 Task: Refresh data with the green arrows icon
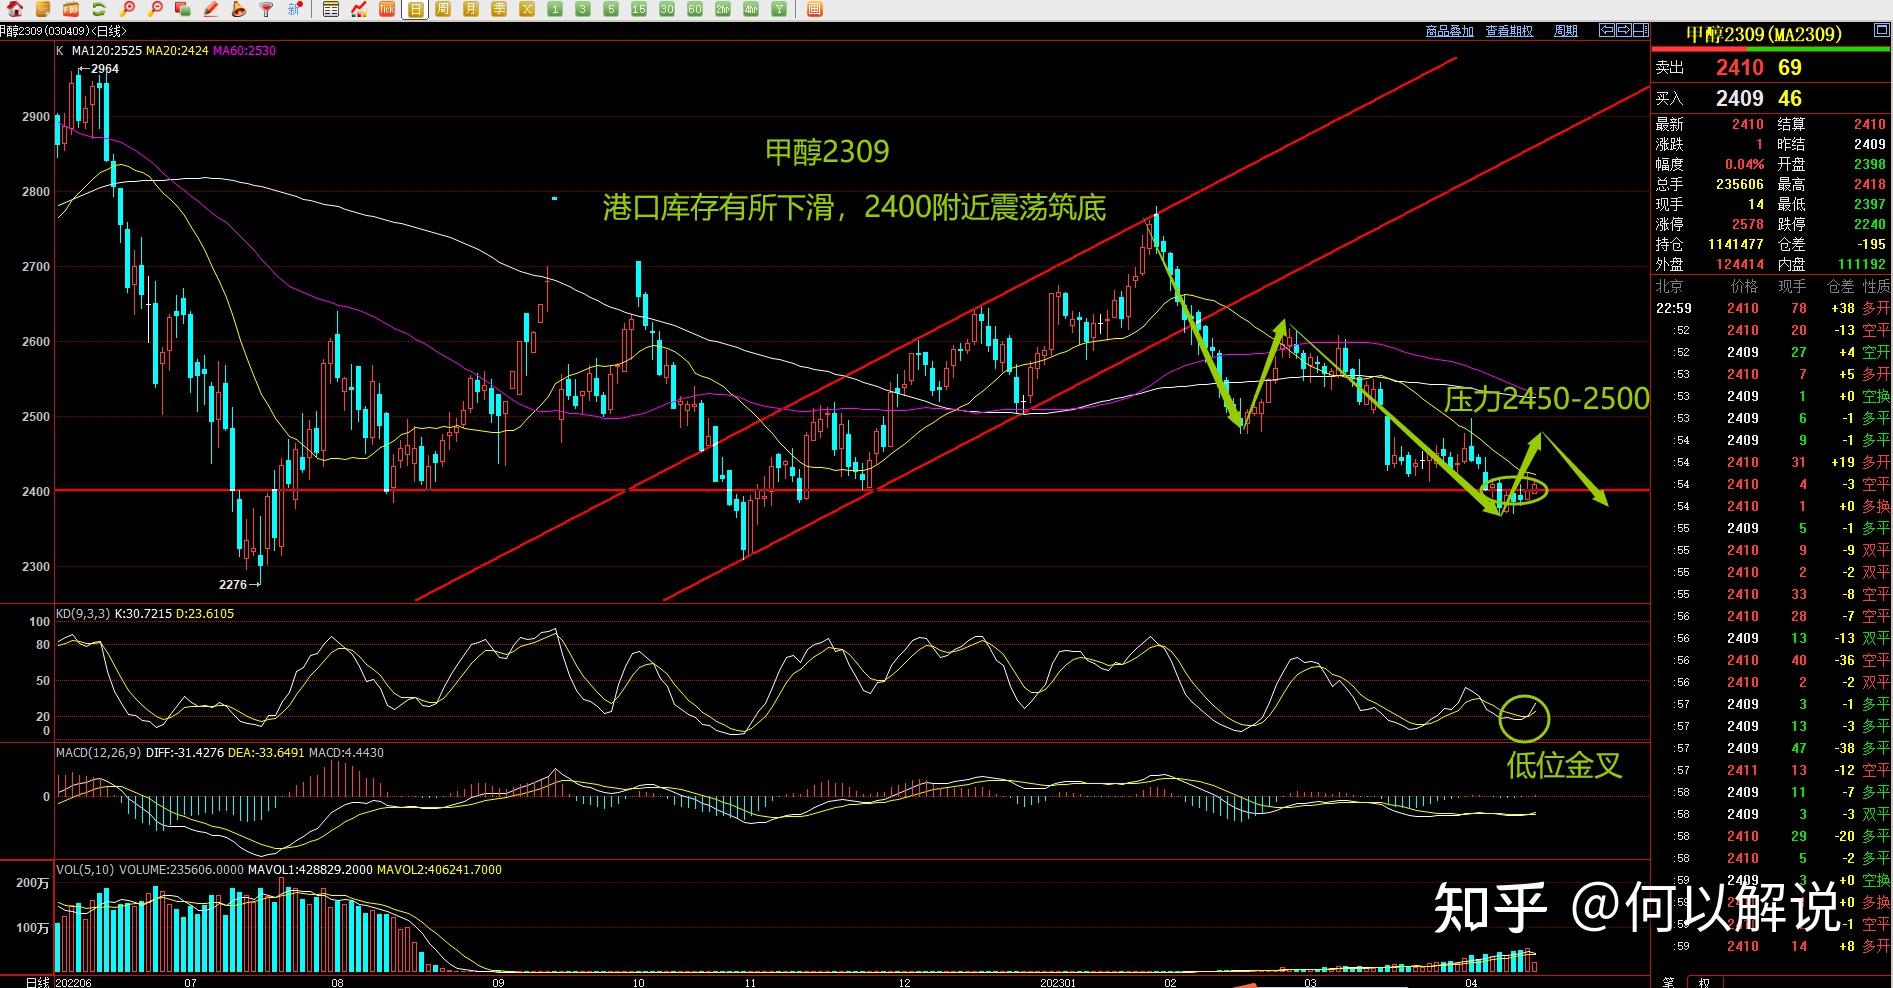tap(98, 9)
